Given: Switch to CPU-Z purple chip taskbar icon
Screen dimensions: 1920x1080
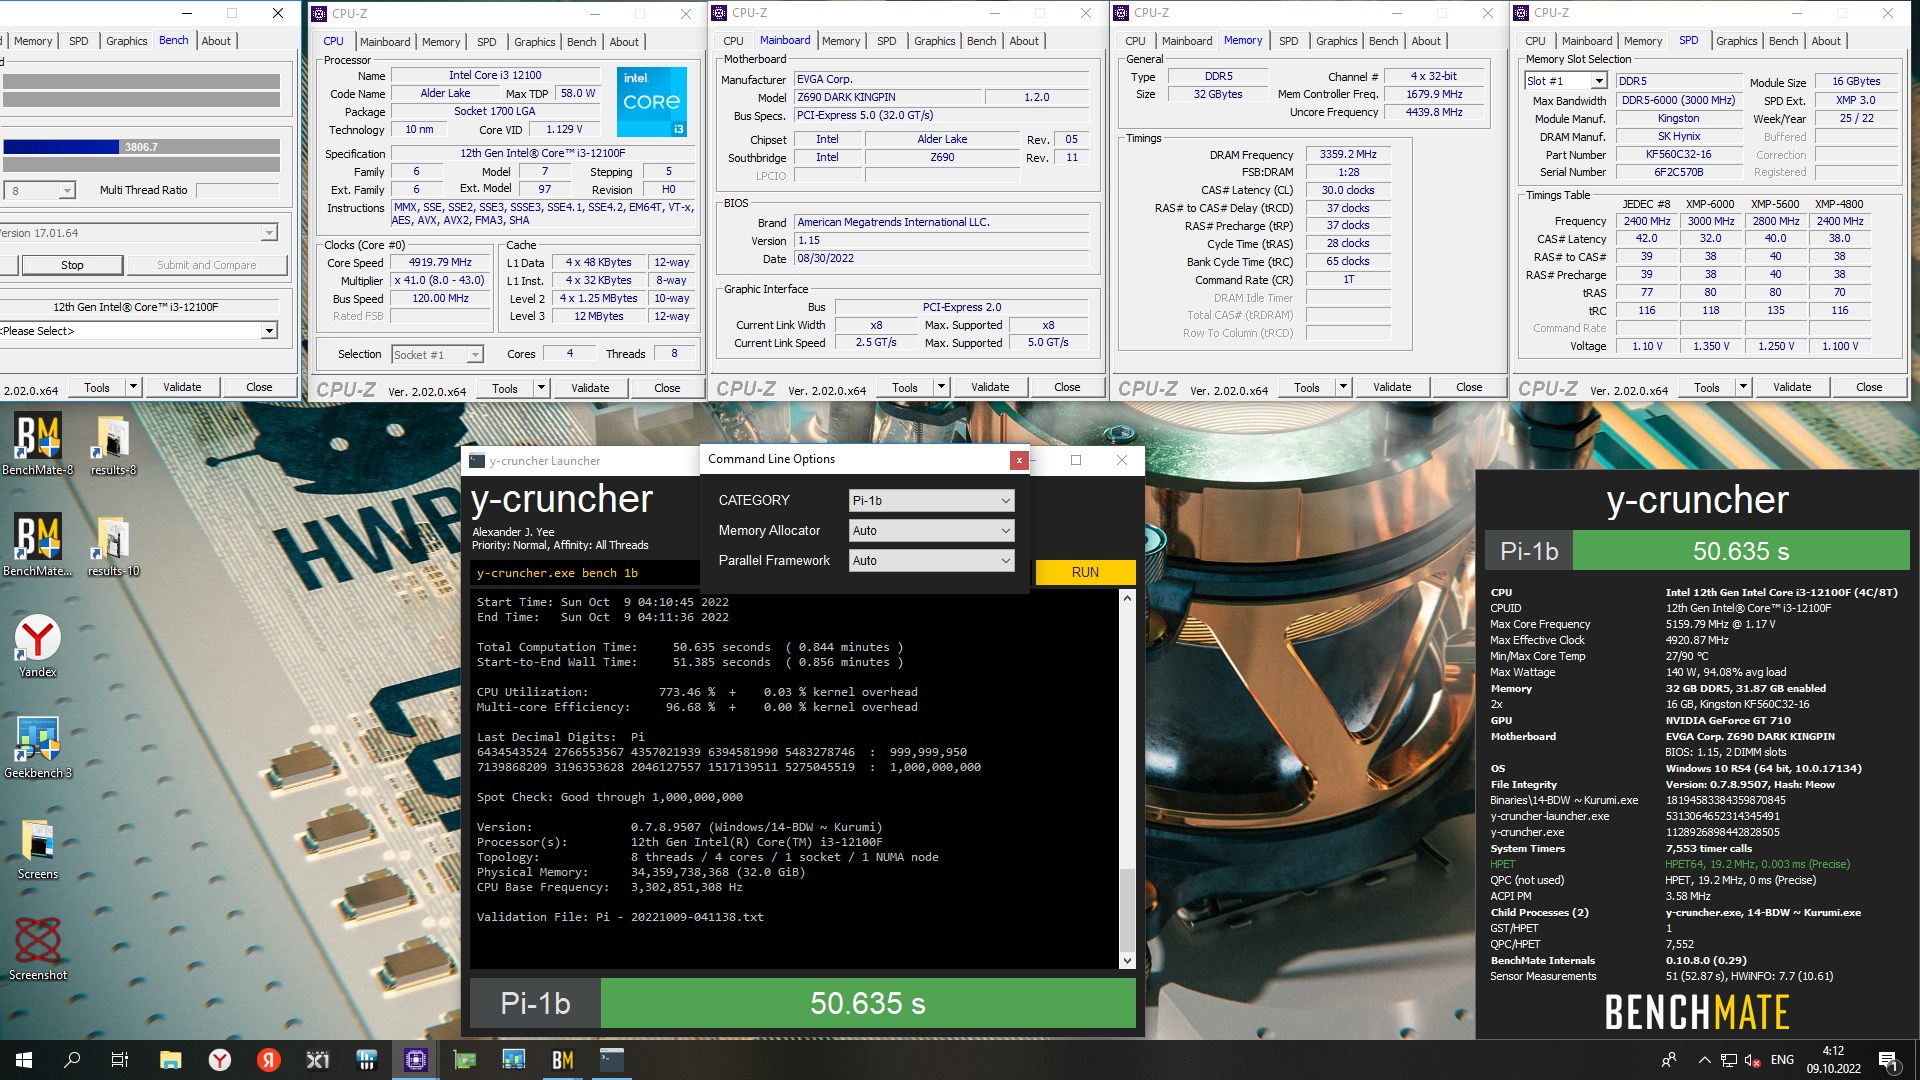Looking at the screenshot, I should (415, 1060).
